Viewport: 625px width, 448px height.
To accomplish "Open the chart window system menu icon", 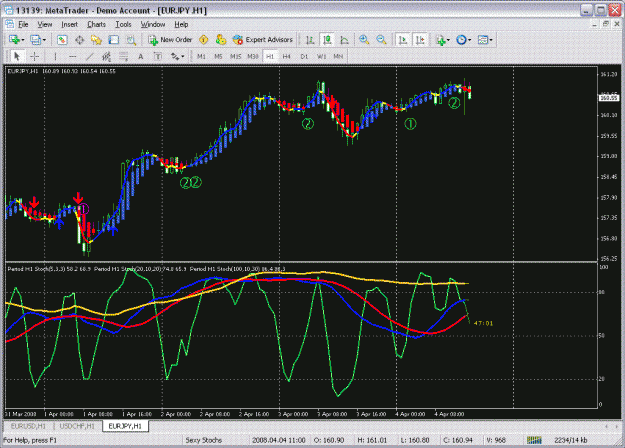I will (x=9, y=24).
